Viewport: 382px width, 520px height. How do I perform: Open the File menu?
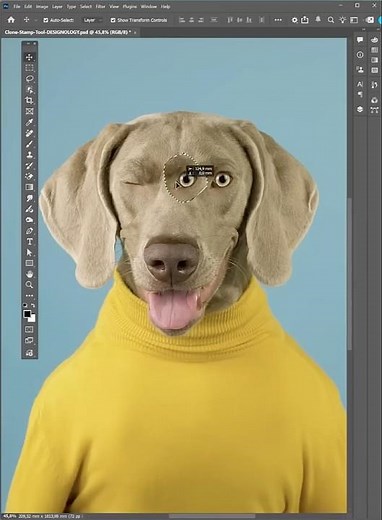17,6
